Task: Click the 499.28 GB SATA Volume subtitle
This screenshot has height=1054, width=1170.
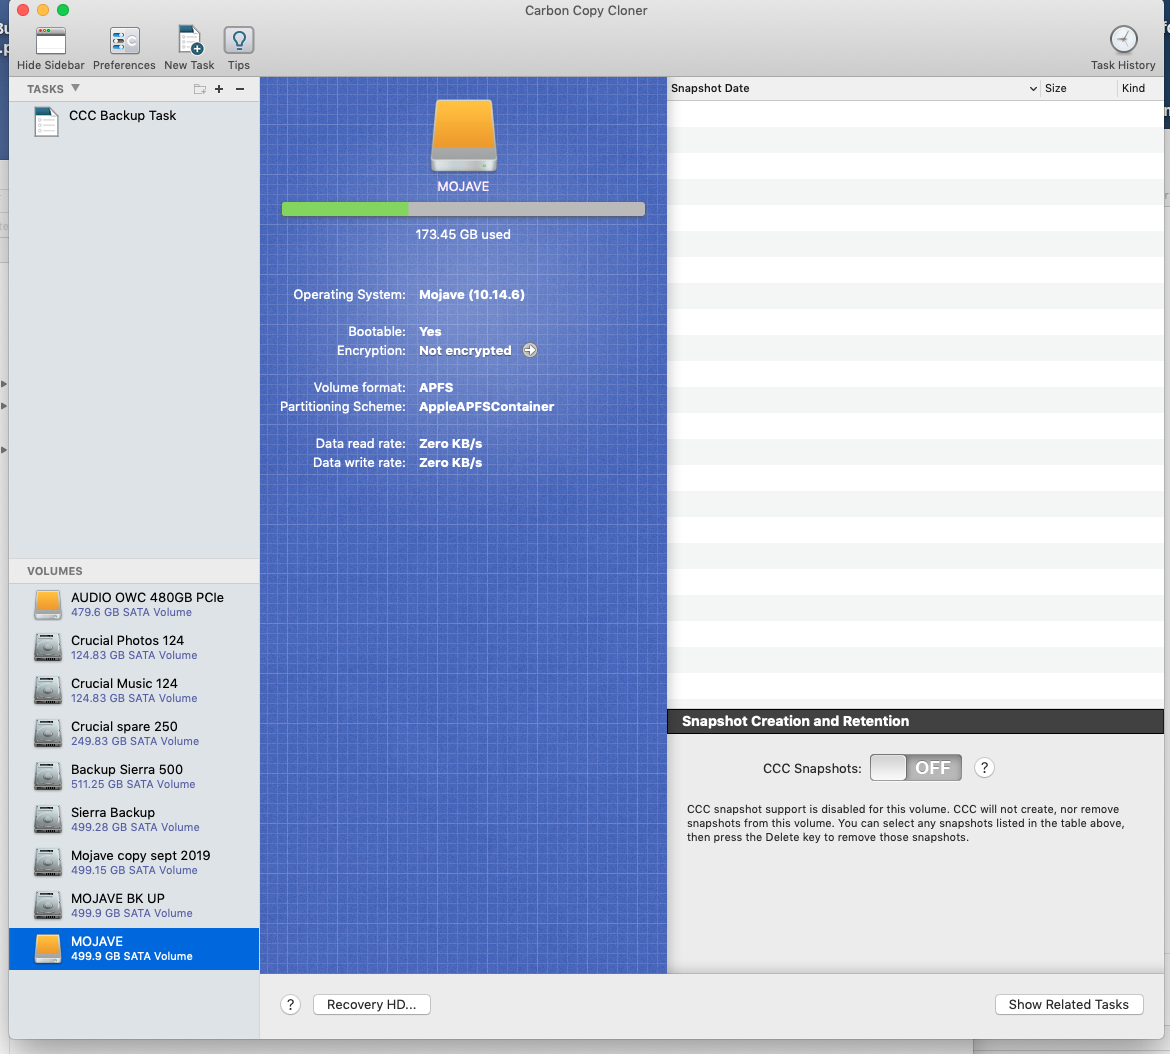Action: (135, 827)
